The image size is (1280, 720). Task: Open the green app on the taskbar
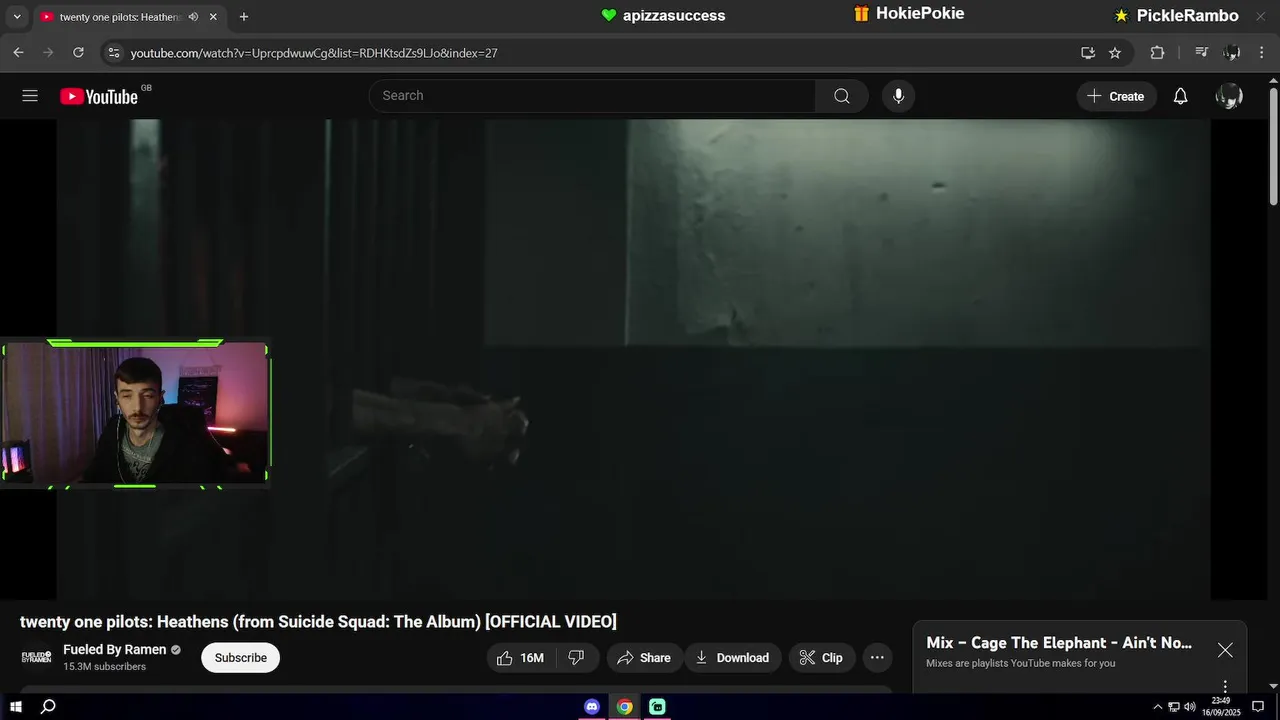657,707
